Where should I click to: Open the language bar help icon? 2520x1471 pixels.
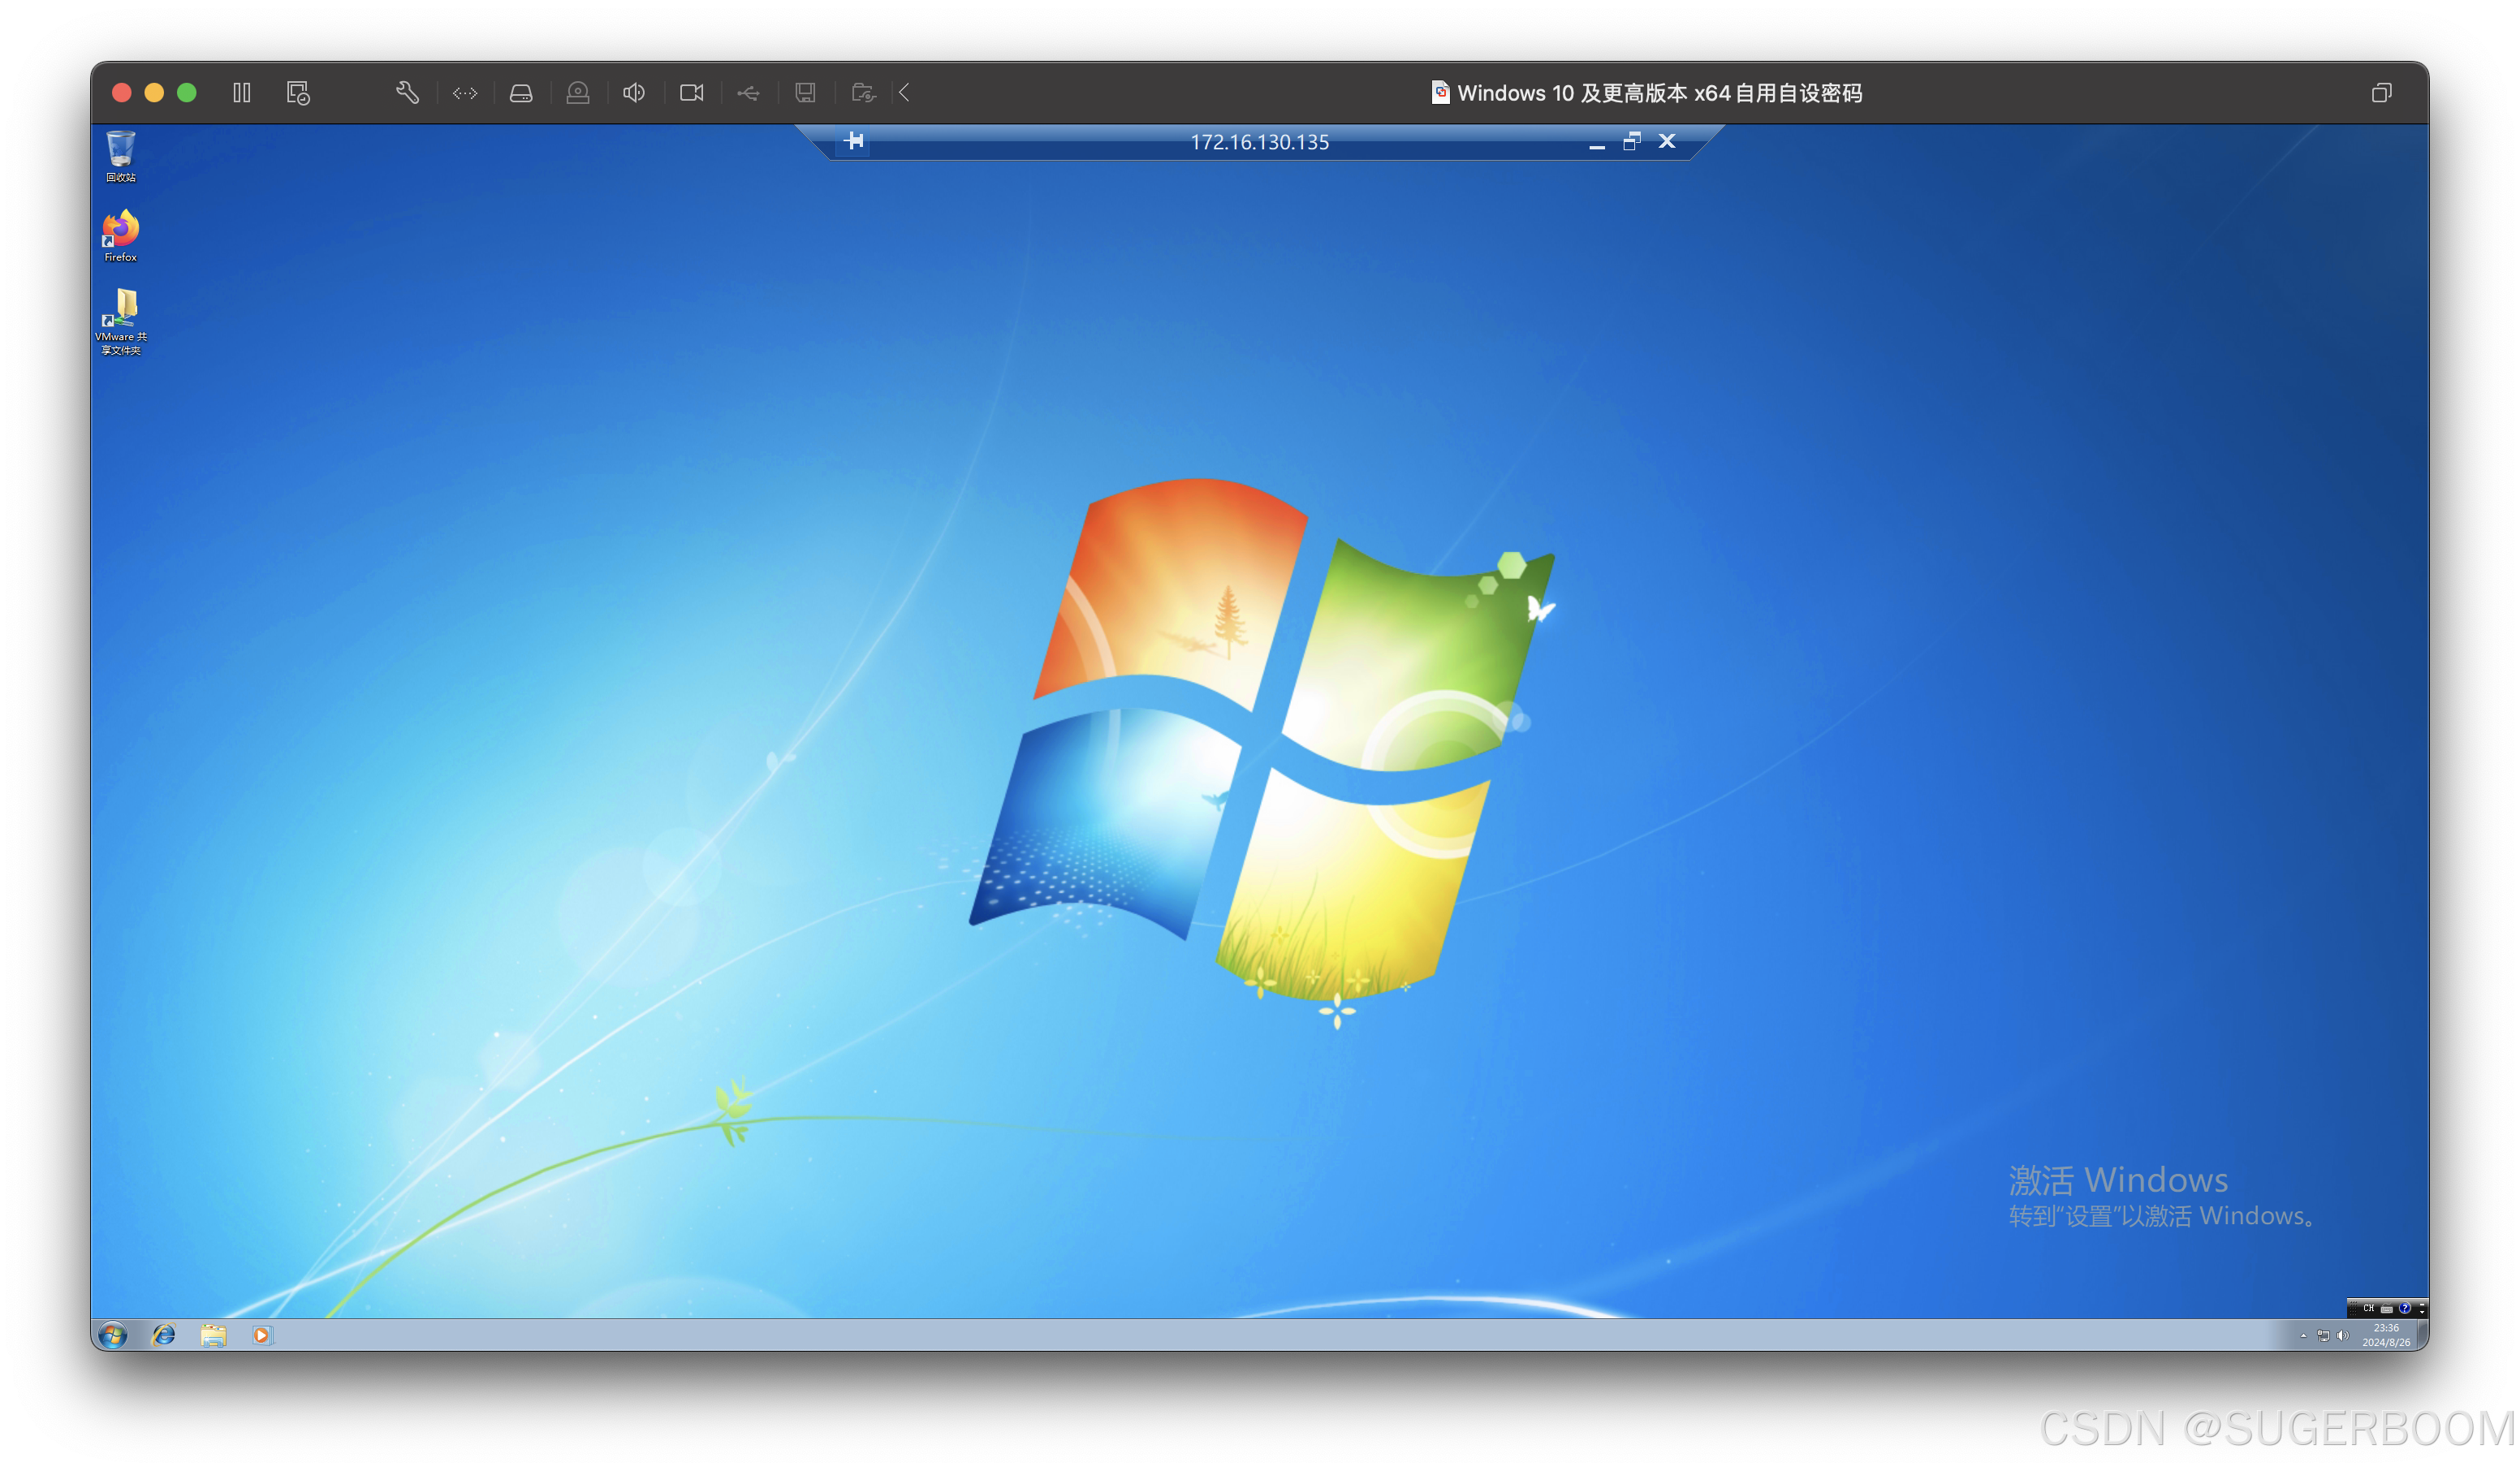pos(2405,1308)
